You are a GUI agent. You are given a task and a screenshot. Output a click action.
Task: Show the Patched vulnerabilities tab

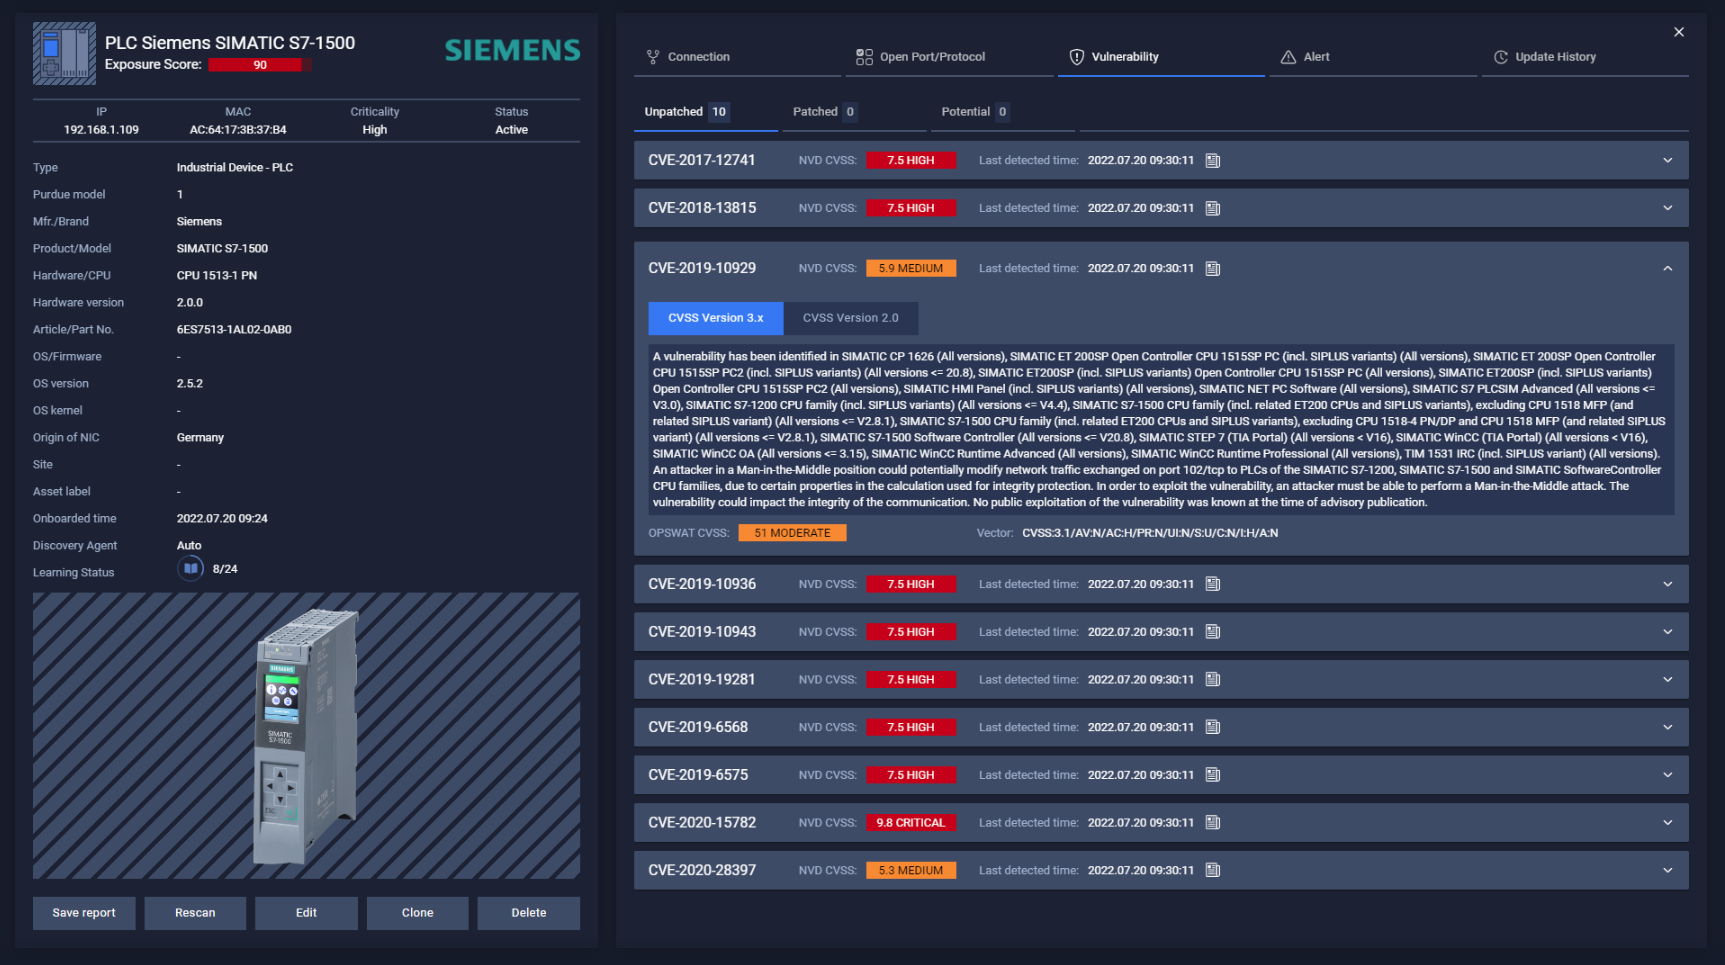pyautogui.click(x=853, y=112)
